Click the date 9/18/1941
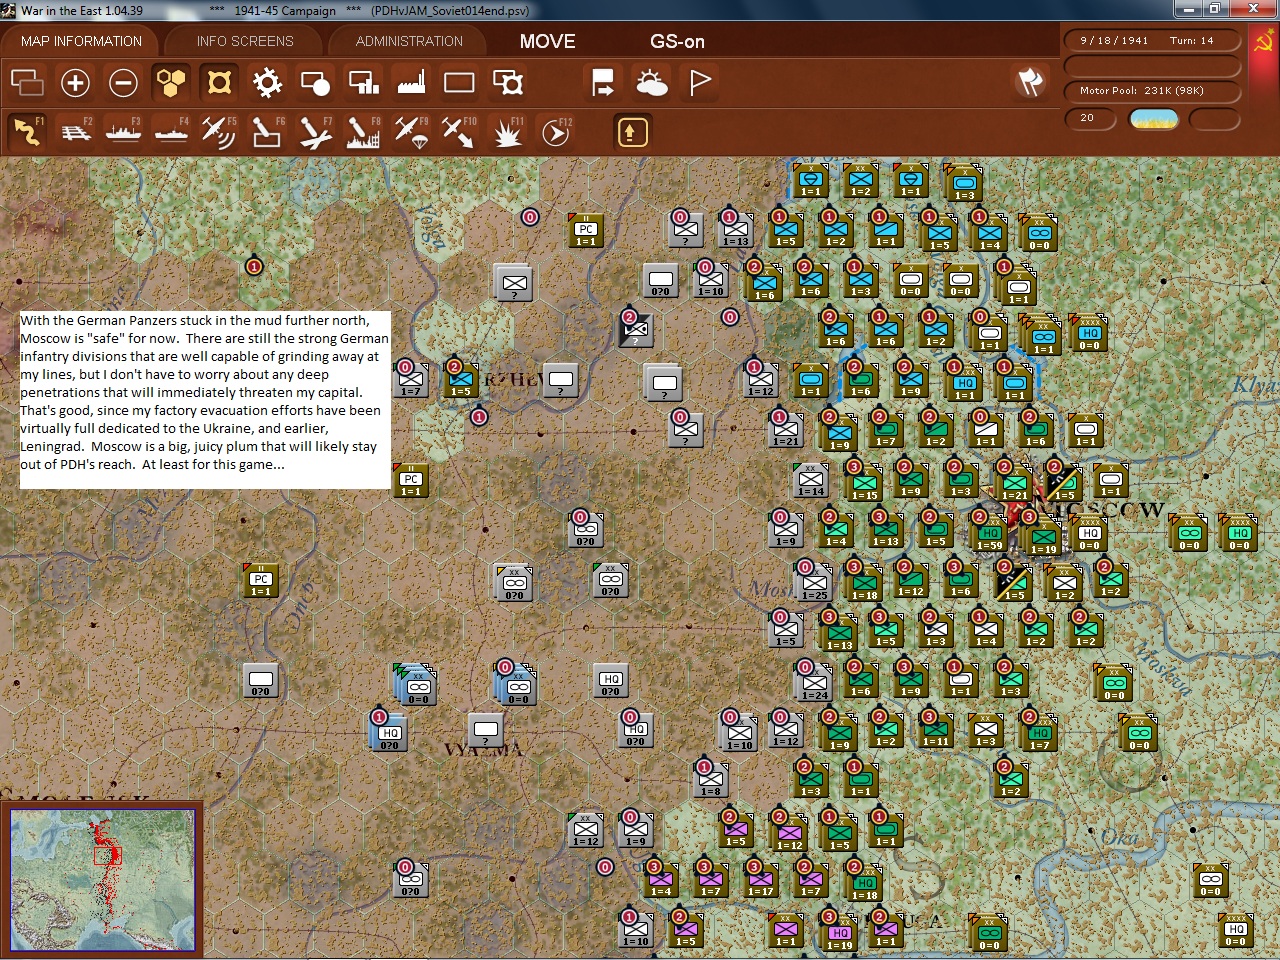The width and height of the screenshot is (1280, 960). click(1114, 41)
